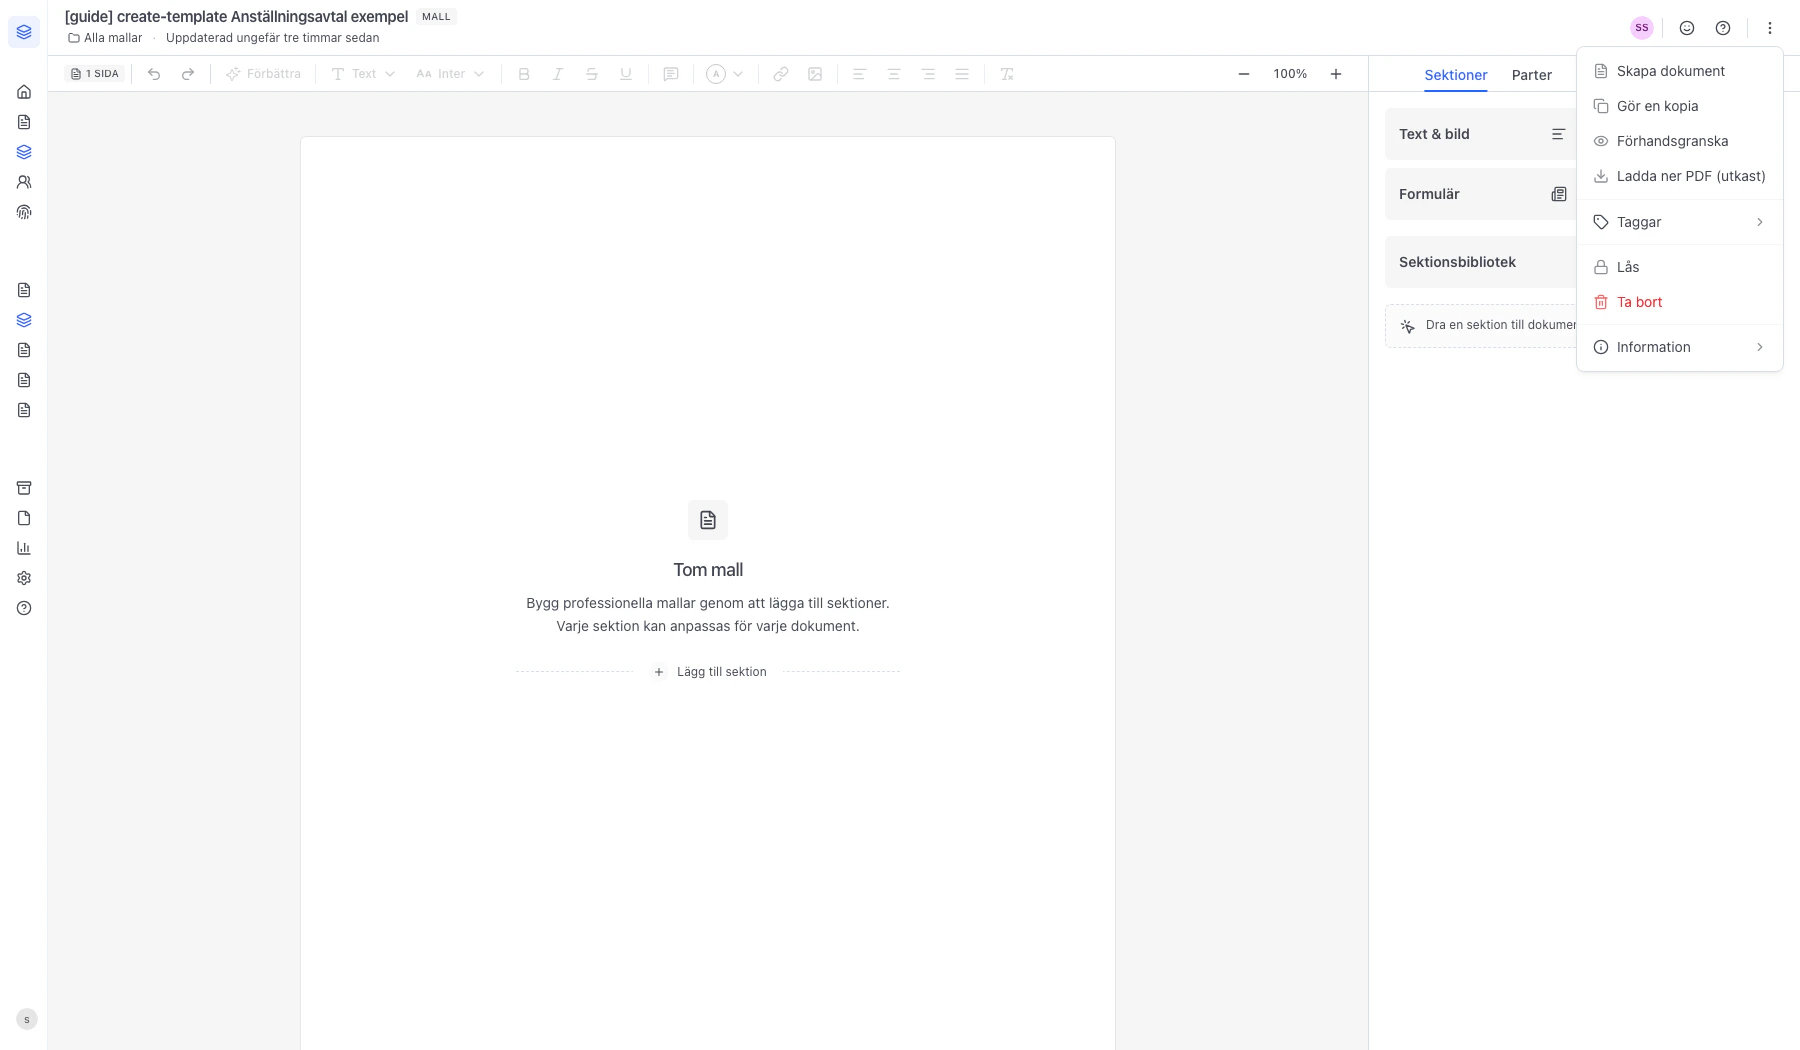The width and height of the screenshot is (1800, 1050).
Task: Expand the Information submenu
Action: click(x=1680, y=347)
